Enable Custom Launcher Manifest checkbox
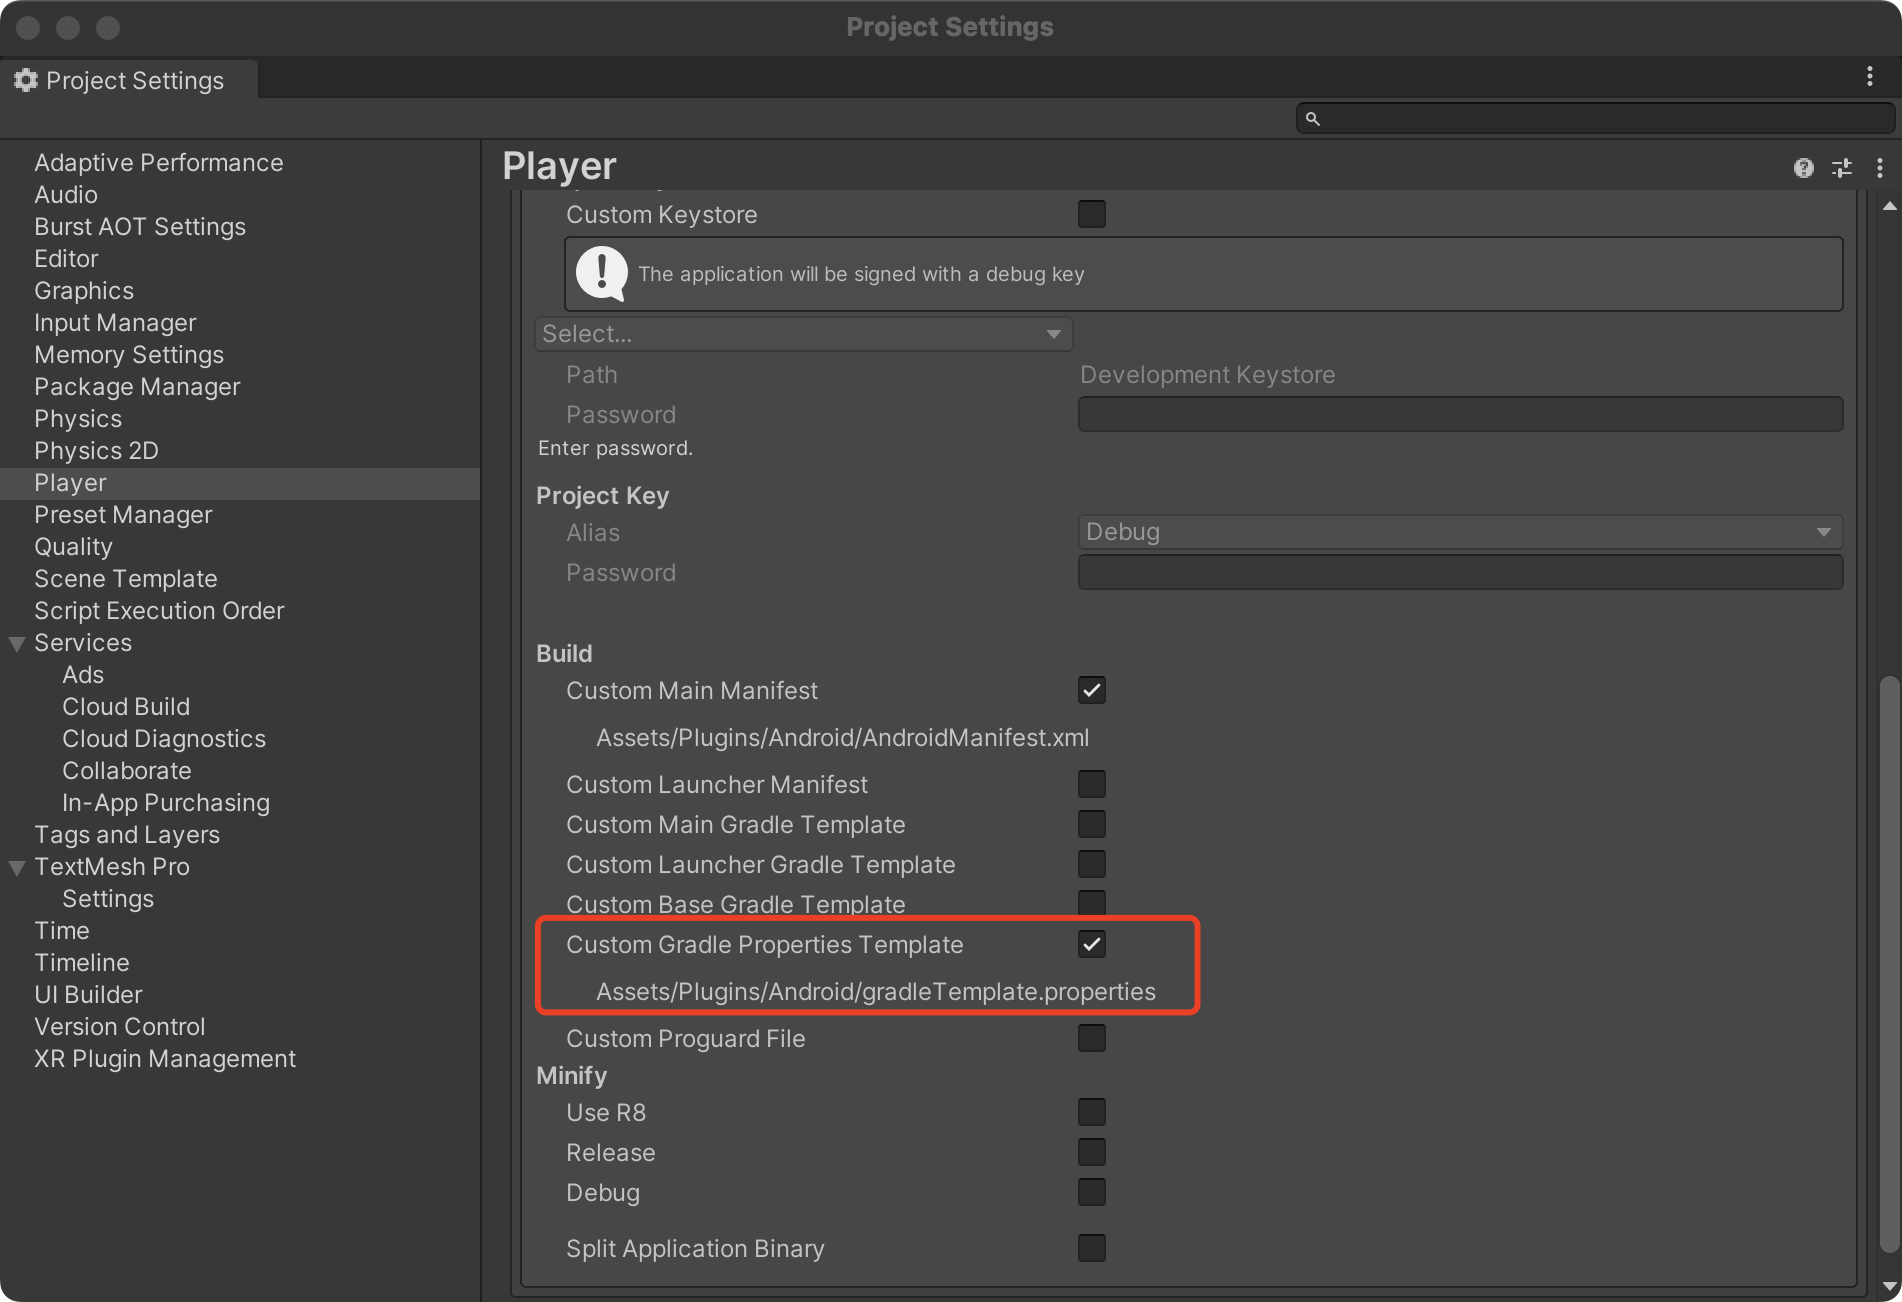Screen dimensions: 1902x1302 pyautogui.click(x=1092, y=784)
